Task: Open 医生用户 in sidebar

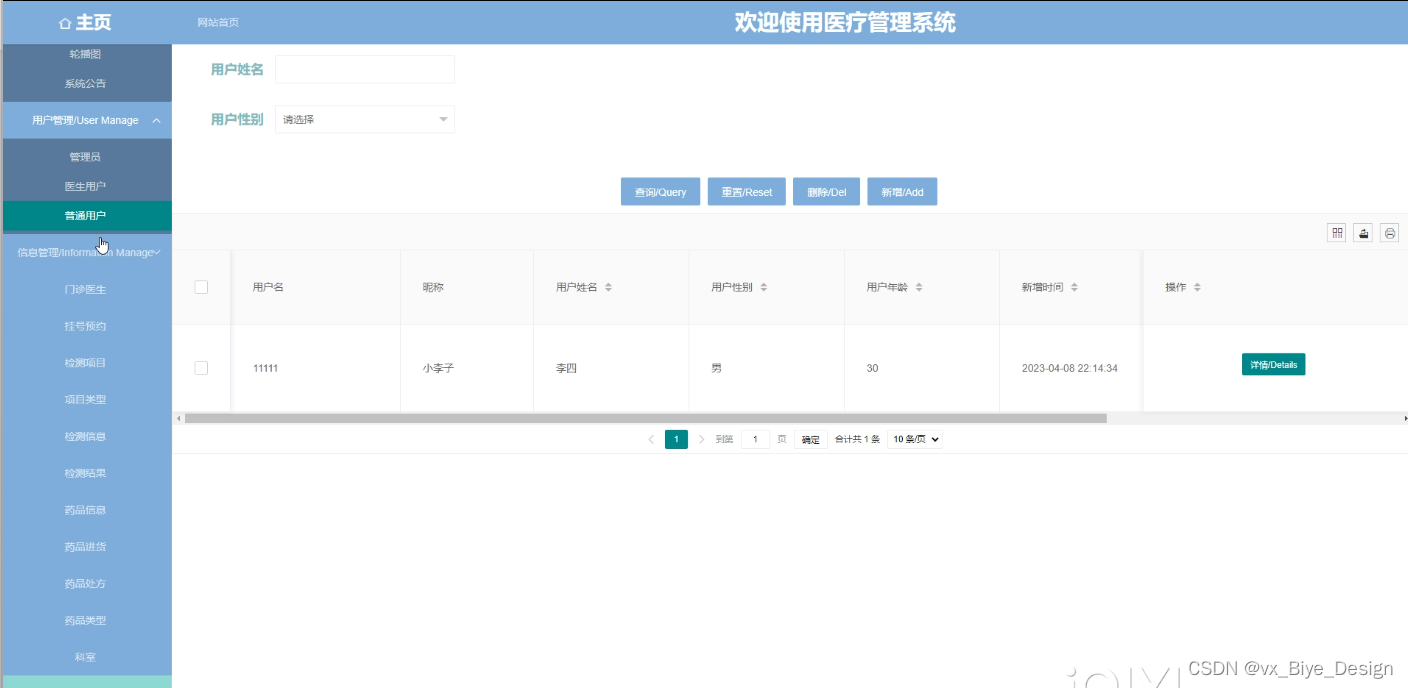Action: pyautogui.click(x=85, y=186)
